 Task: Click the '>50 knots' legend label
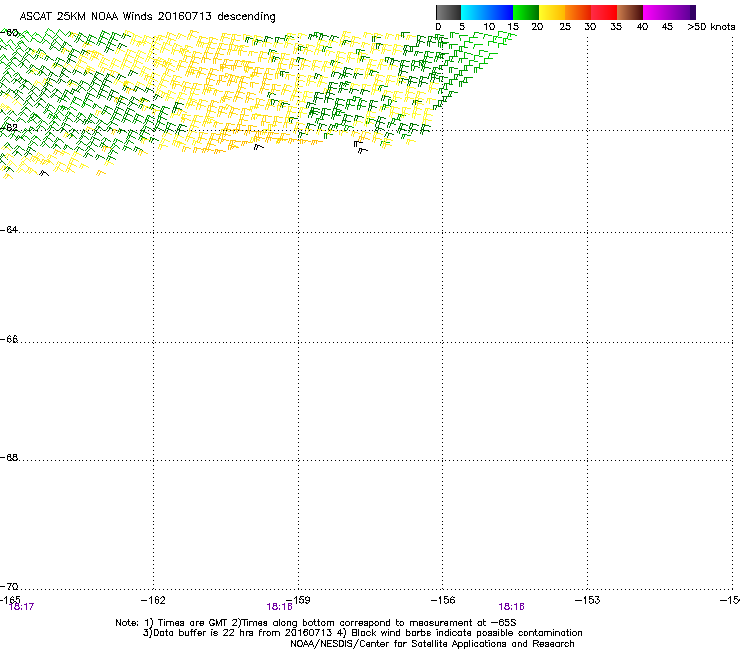(x=711, y=27)
